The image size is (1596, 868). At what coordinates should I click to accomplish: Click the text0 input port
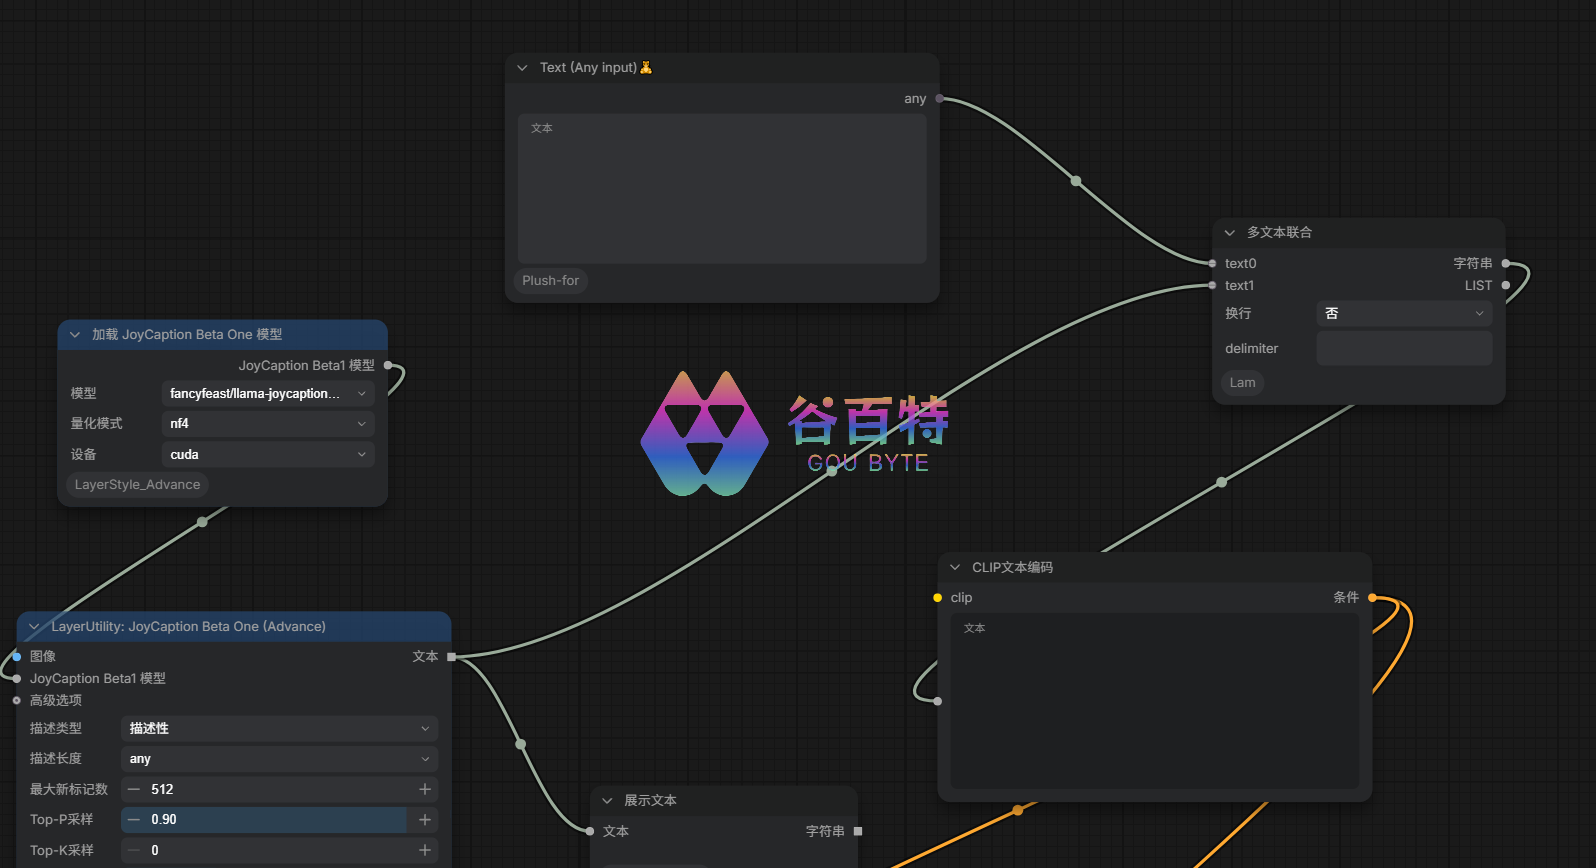(x=1213, y=264)
